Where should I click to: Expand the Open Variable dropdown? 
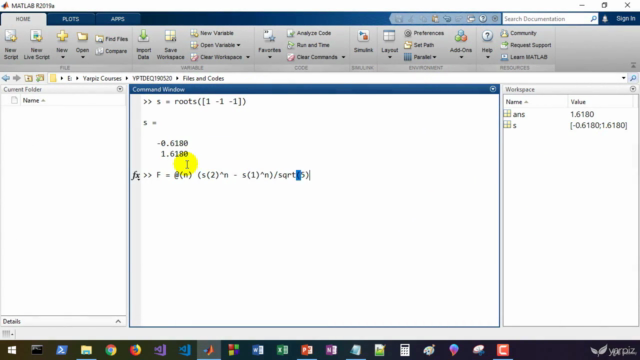(238, 45)
